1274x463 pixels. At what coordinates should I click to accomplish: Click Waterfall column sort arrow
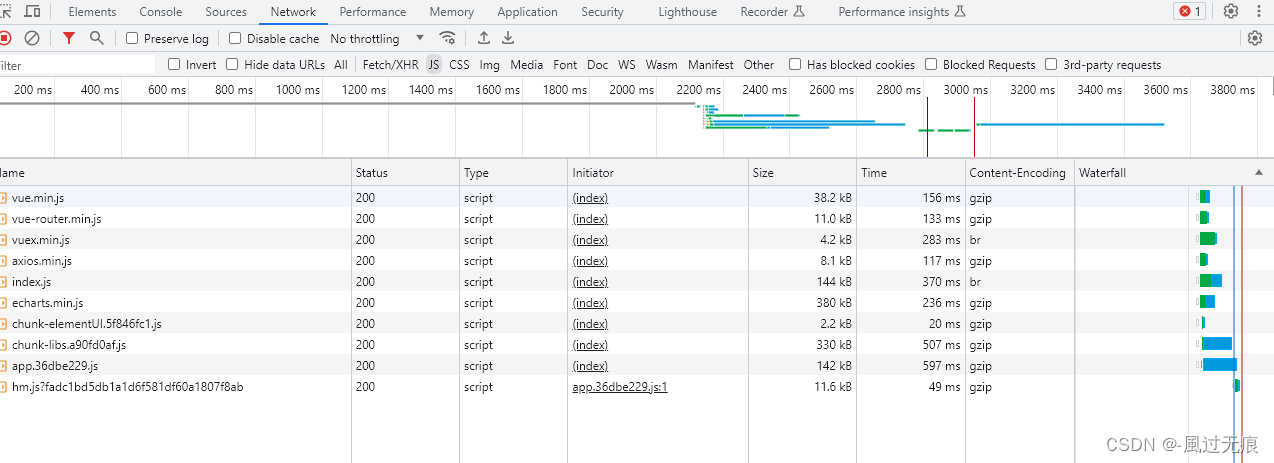point(1257,173)
